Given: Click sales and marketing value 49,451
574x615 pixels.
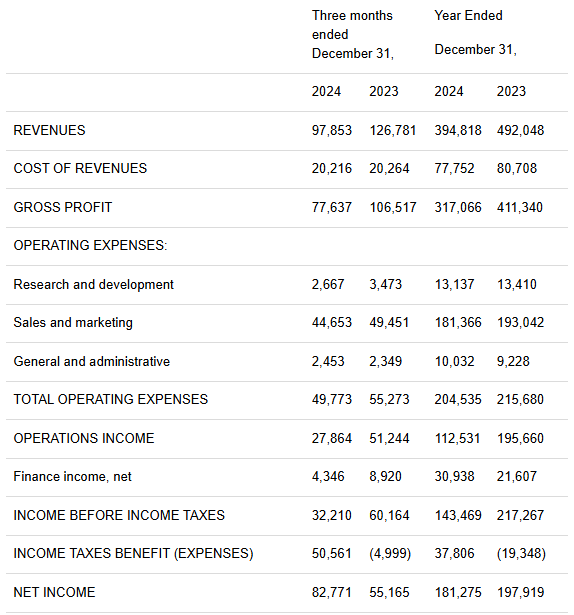Looking at the screenshot, I should 389,322.
